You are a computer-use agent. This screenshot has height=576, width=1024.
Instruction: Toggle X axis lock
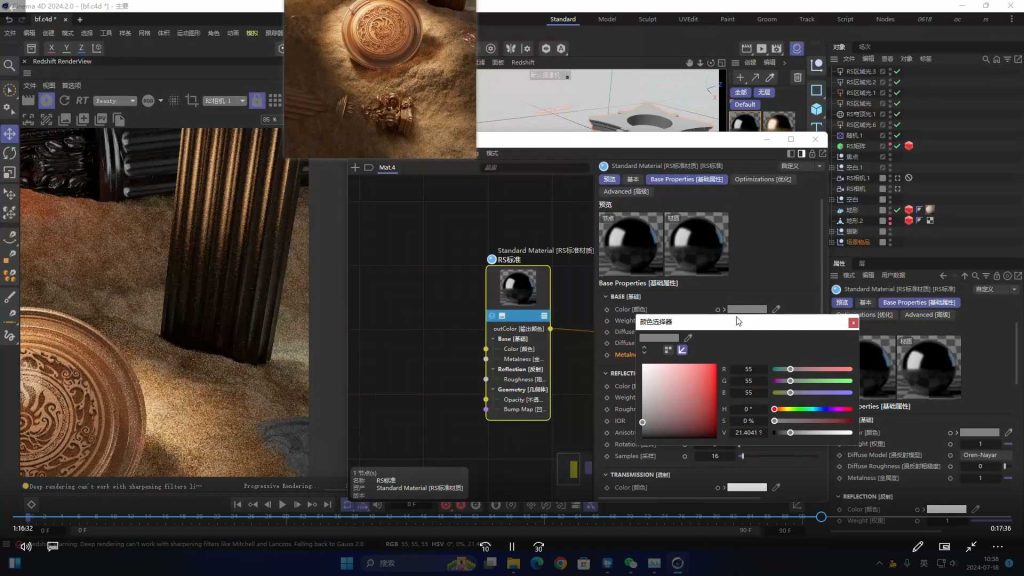[x=53, y=48]
